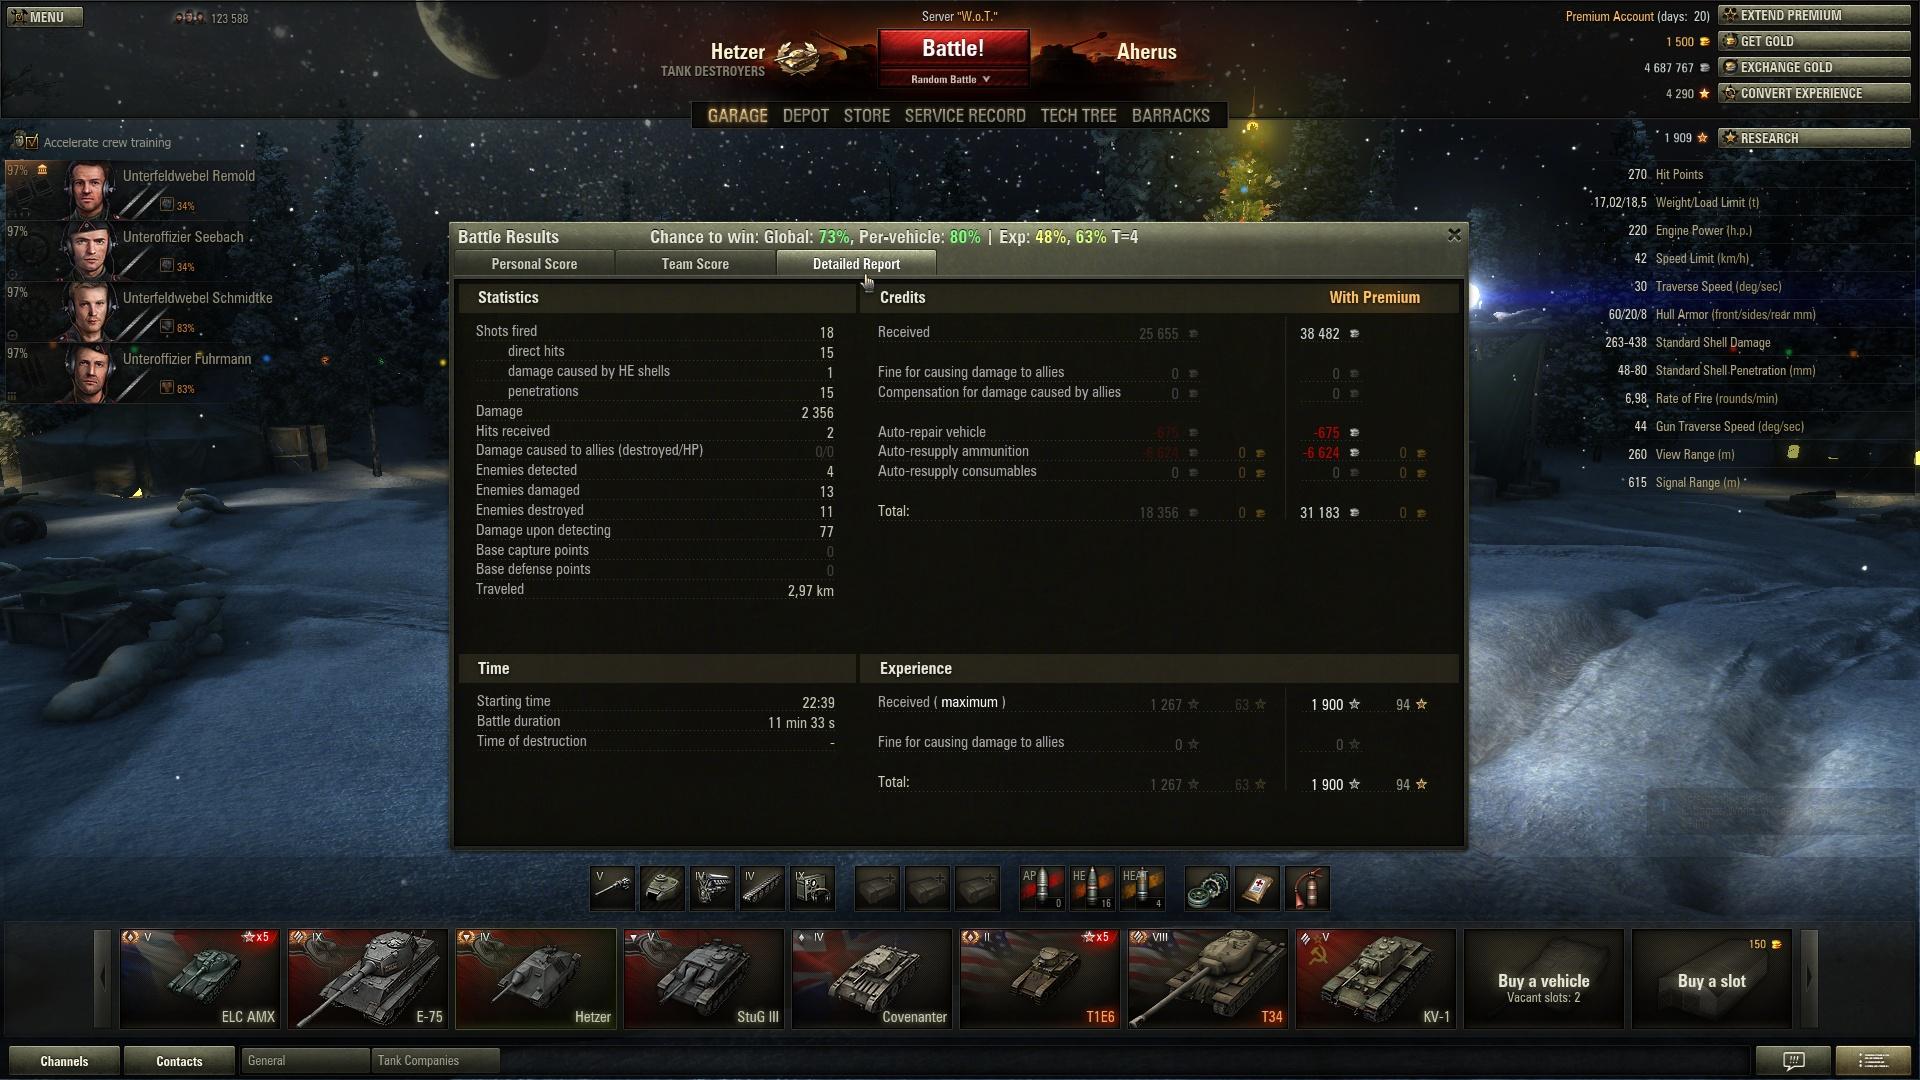Screen dimensions: 1920x1080
Task: Select the StuG III vehicle thumbnail
Action: click(x=704, y=979)
